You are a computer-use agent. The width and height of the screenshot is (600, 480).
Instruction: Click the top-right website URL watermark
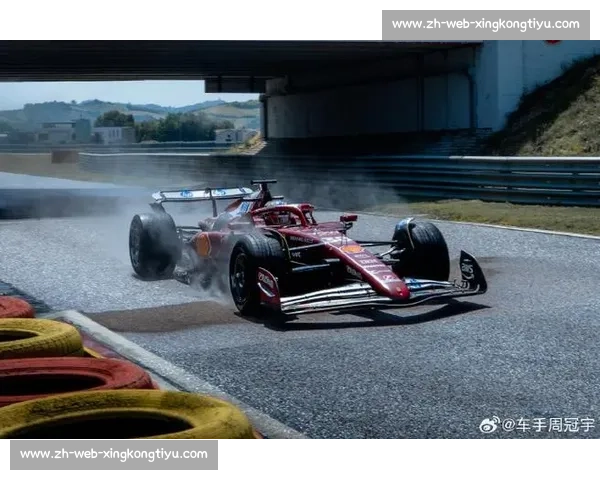click(484, 24)
